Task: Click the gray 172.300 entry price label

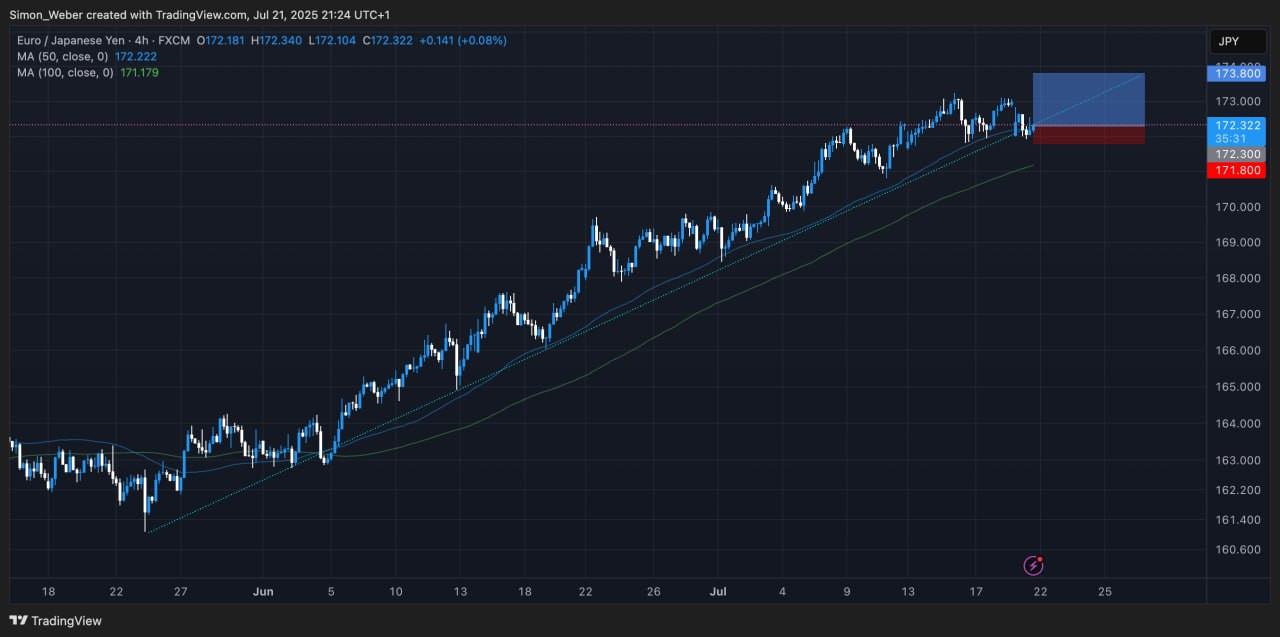Action: coord(1237,155)
